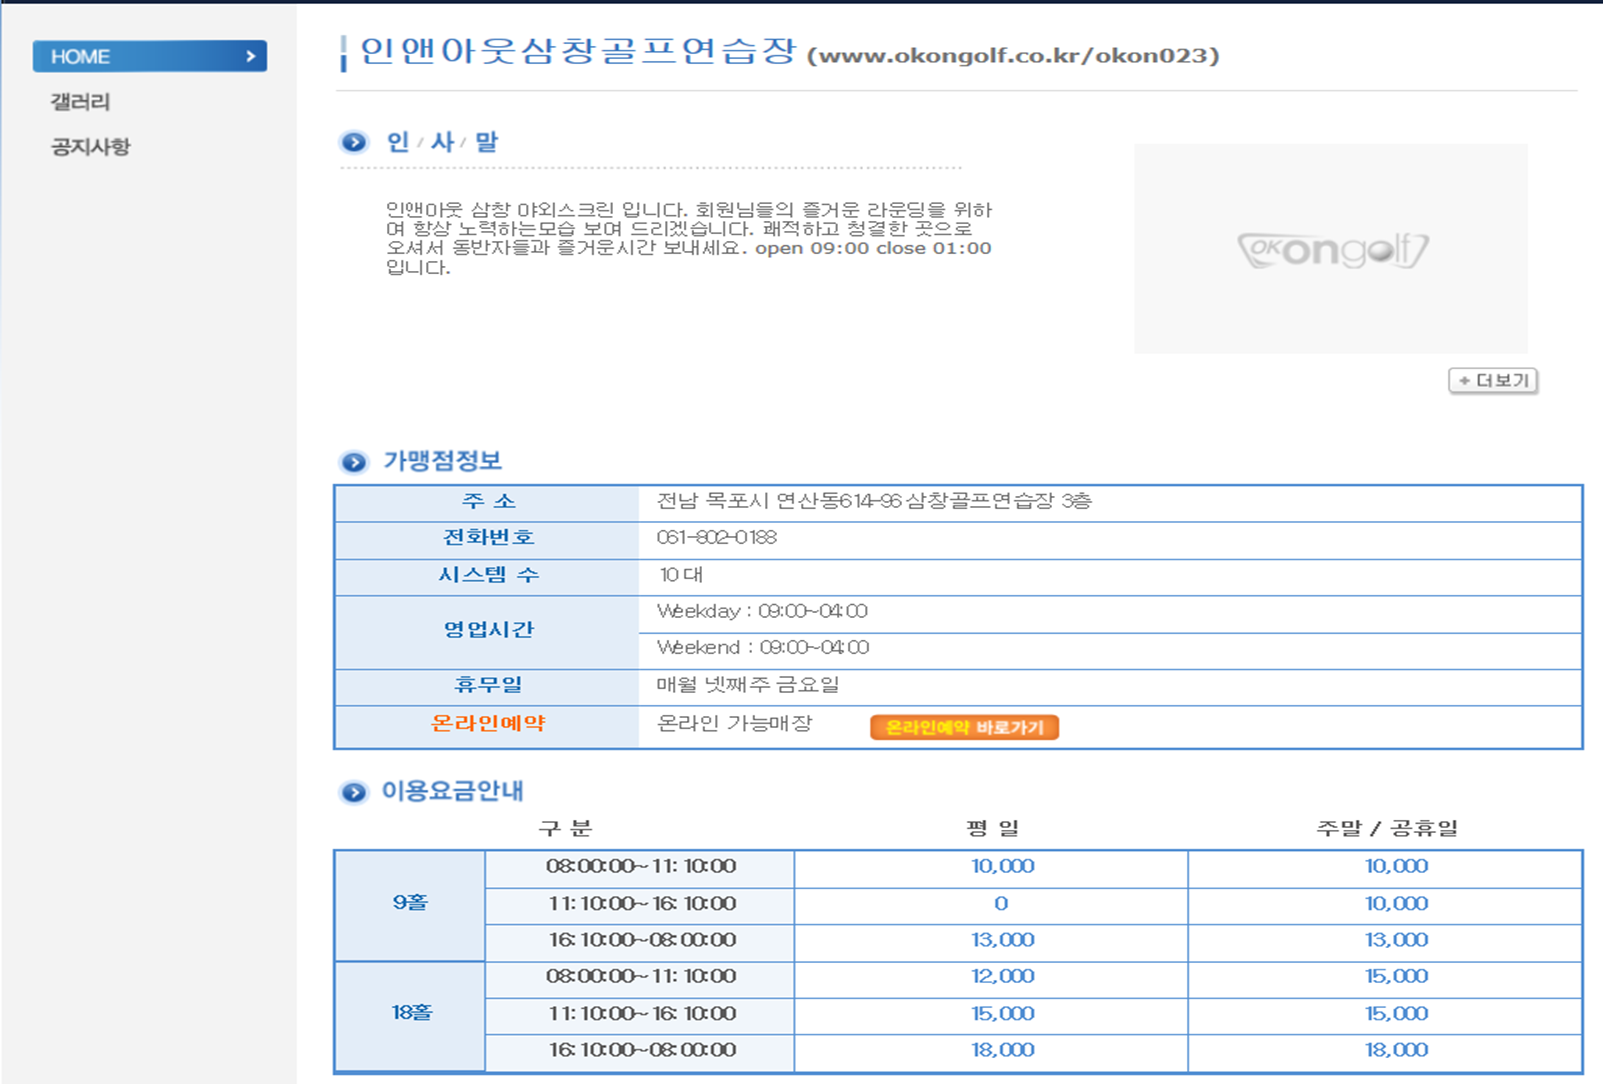Click the 주말 / 공휴일 column header
1603x1084 pixels.
[1387, 828]
